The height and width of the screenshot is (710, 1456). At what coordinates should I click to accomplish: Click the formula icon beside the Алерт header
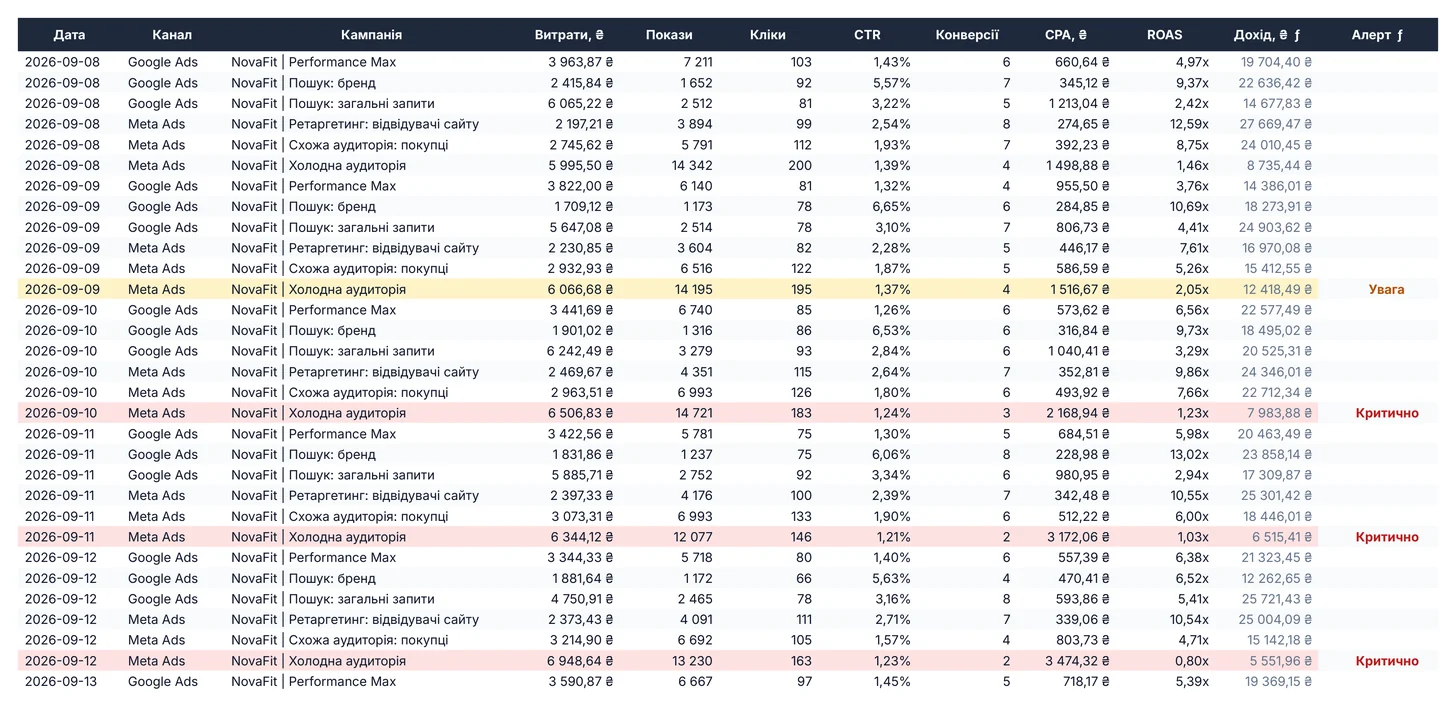[x=1400, y=35]
